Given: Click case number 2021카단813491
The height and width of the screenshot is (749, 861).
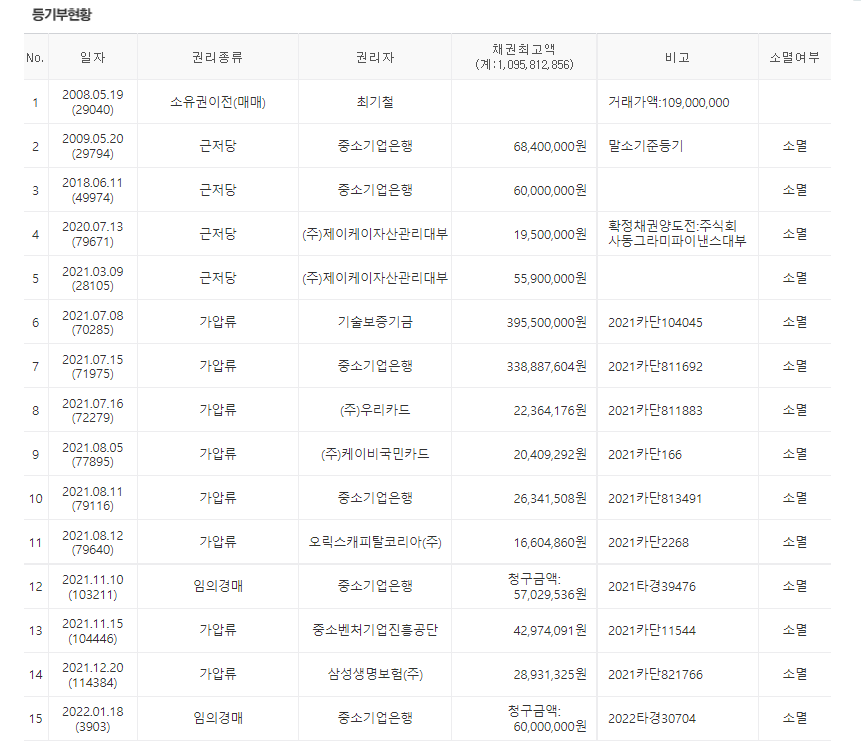Looking at the screenshot, I should point(655,499).
